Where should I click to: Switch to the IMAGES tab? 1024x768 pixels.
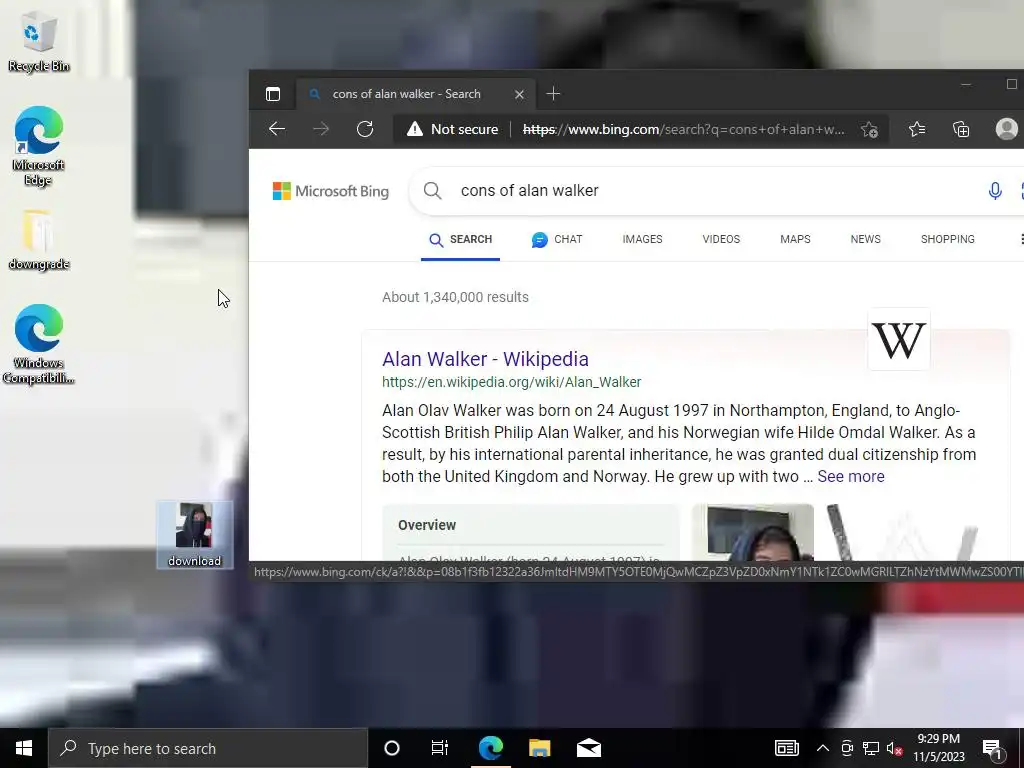(x=642, y=240)
